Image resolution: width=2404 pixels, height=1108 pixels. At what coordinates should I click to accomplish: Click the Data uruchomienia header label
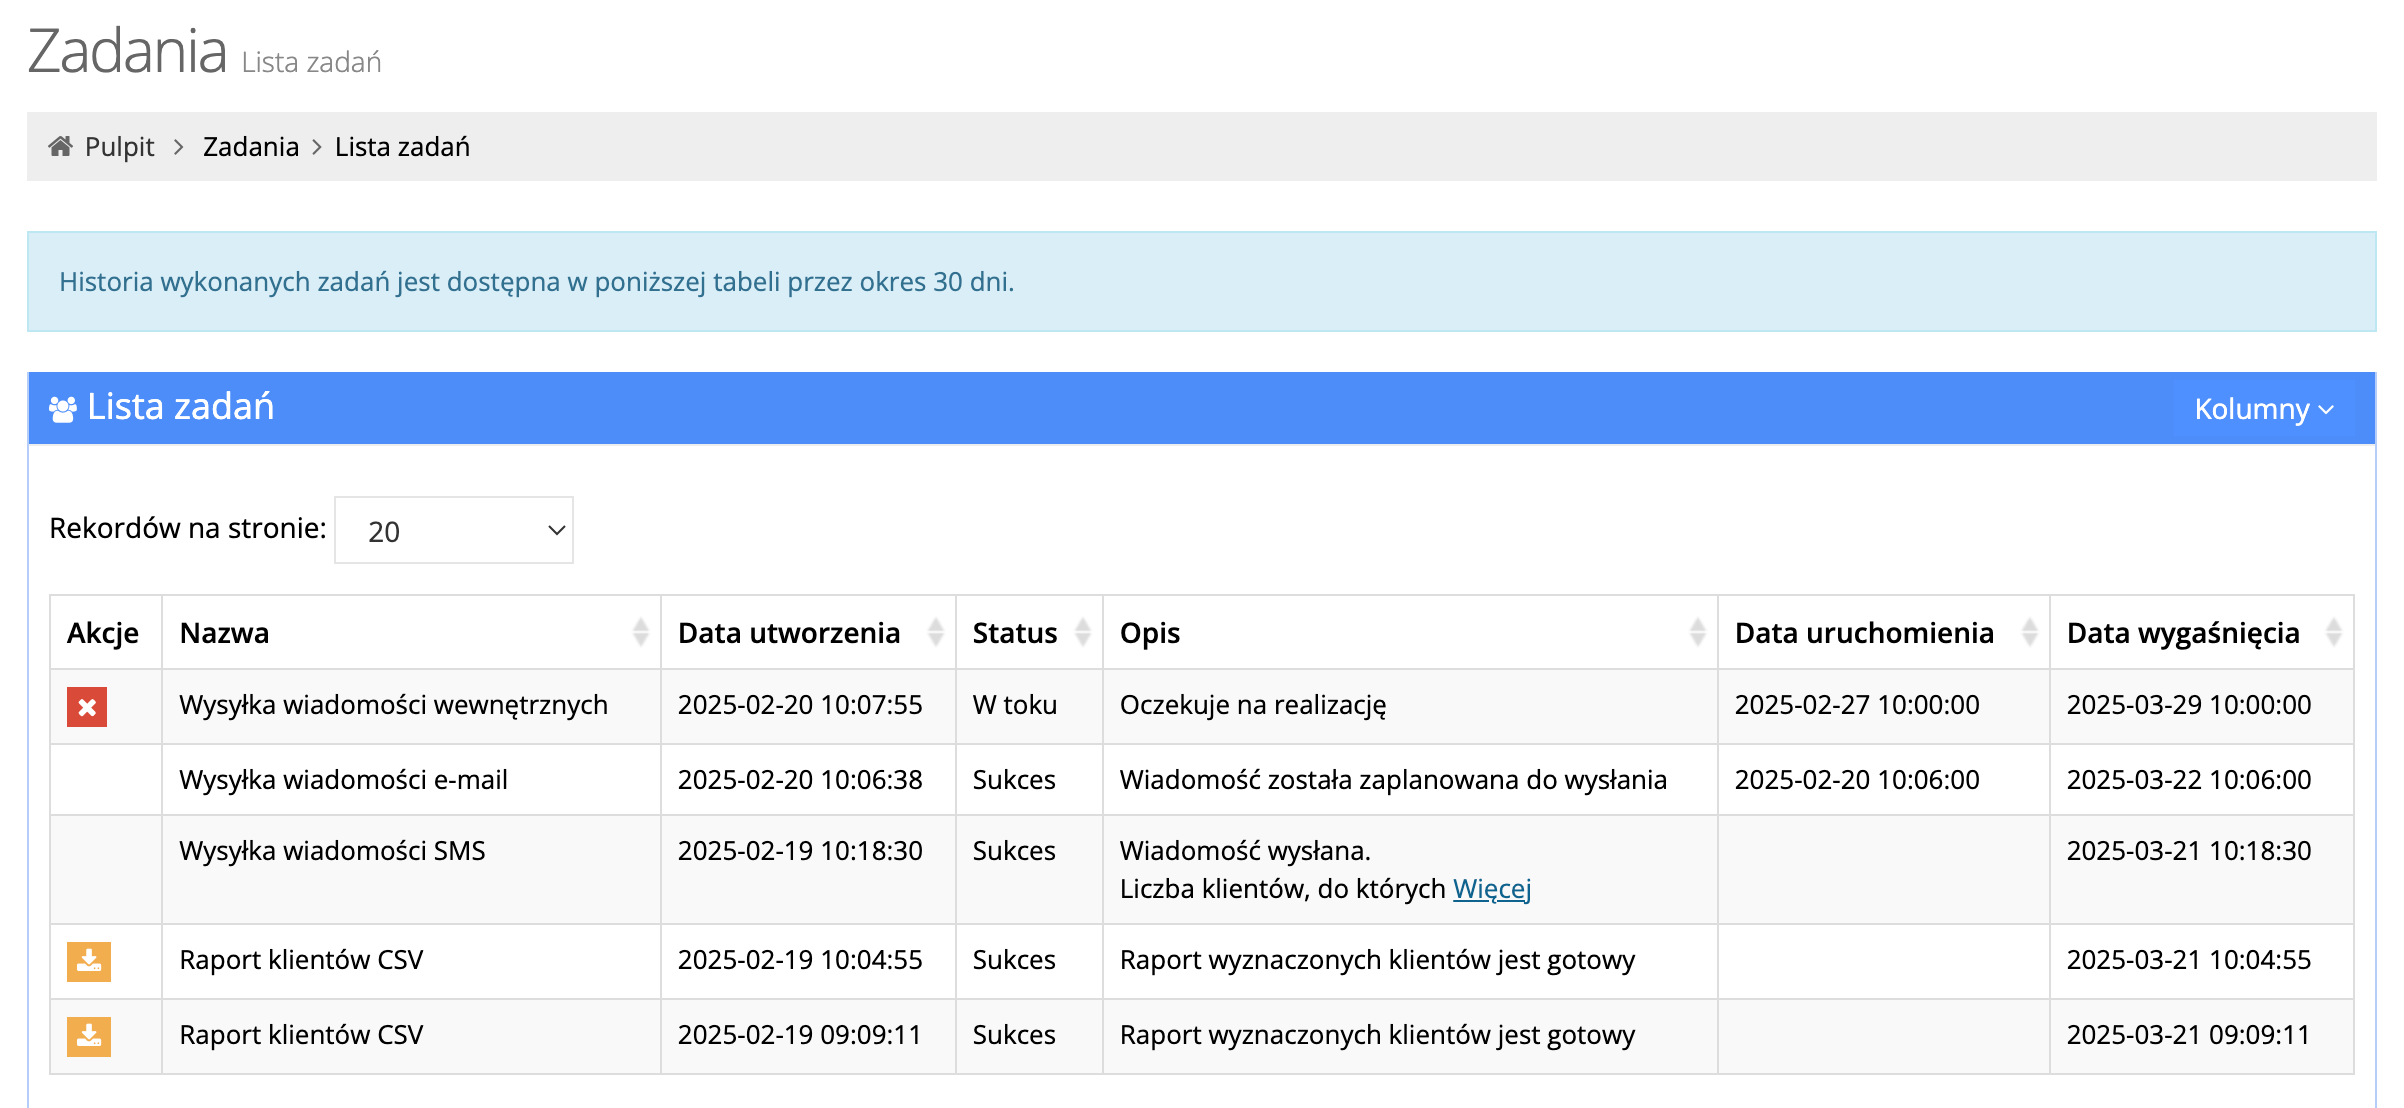coord(1864,633)
